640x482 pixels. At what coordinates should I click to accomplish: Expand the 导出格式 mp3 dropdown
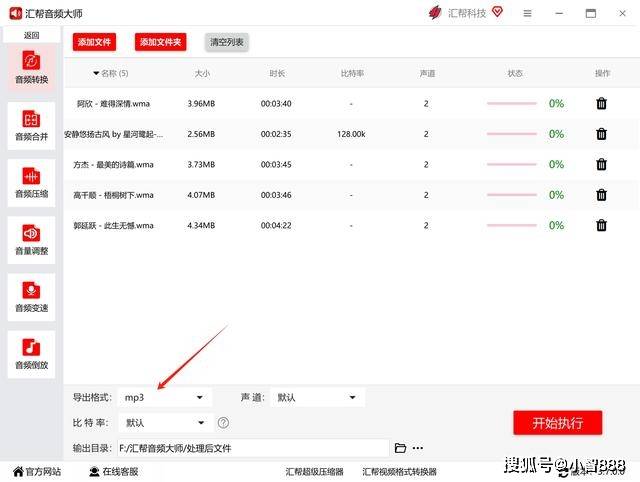[x=164, y=398]
